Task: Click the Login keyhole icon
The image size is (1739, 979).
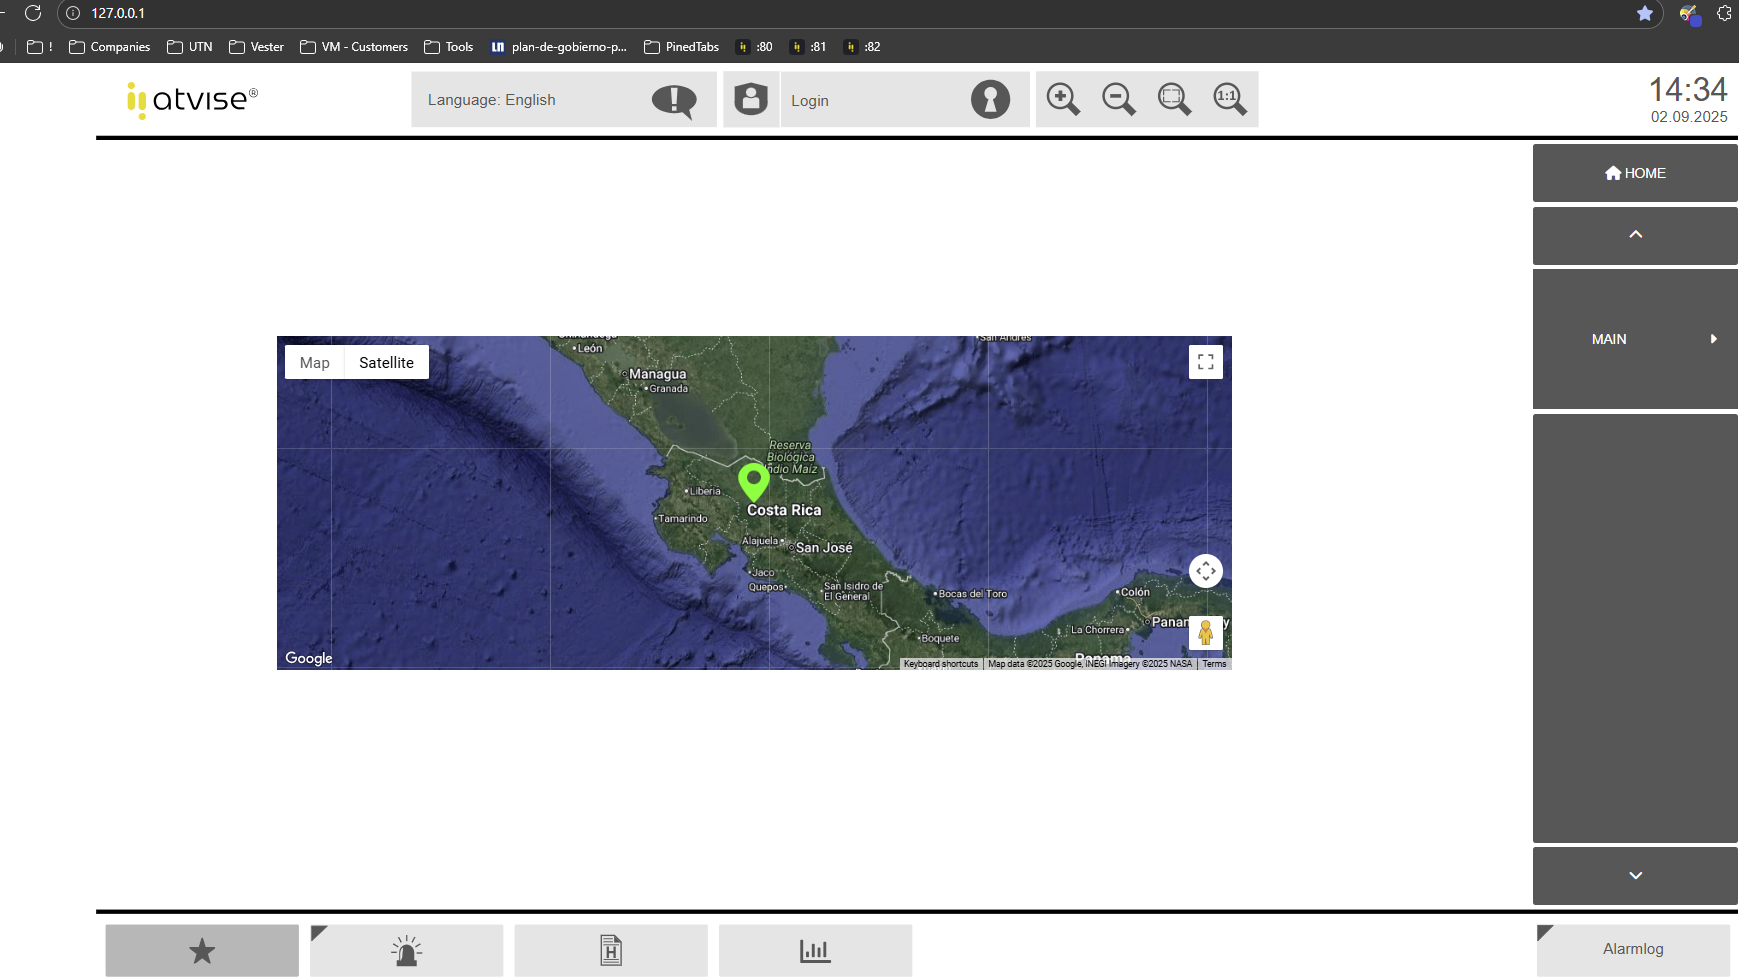Action: coord(990,100)
